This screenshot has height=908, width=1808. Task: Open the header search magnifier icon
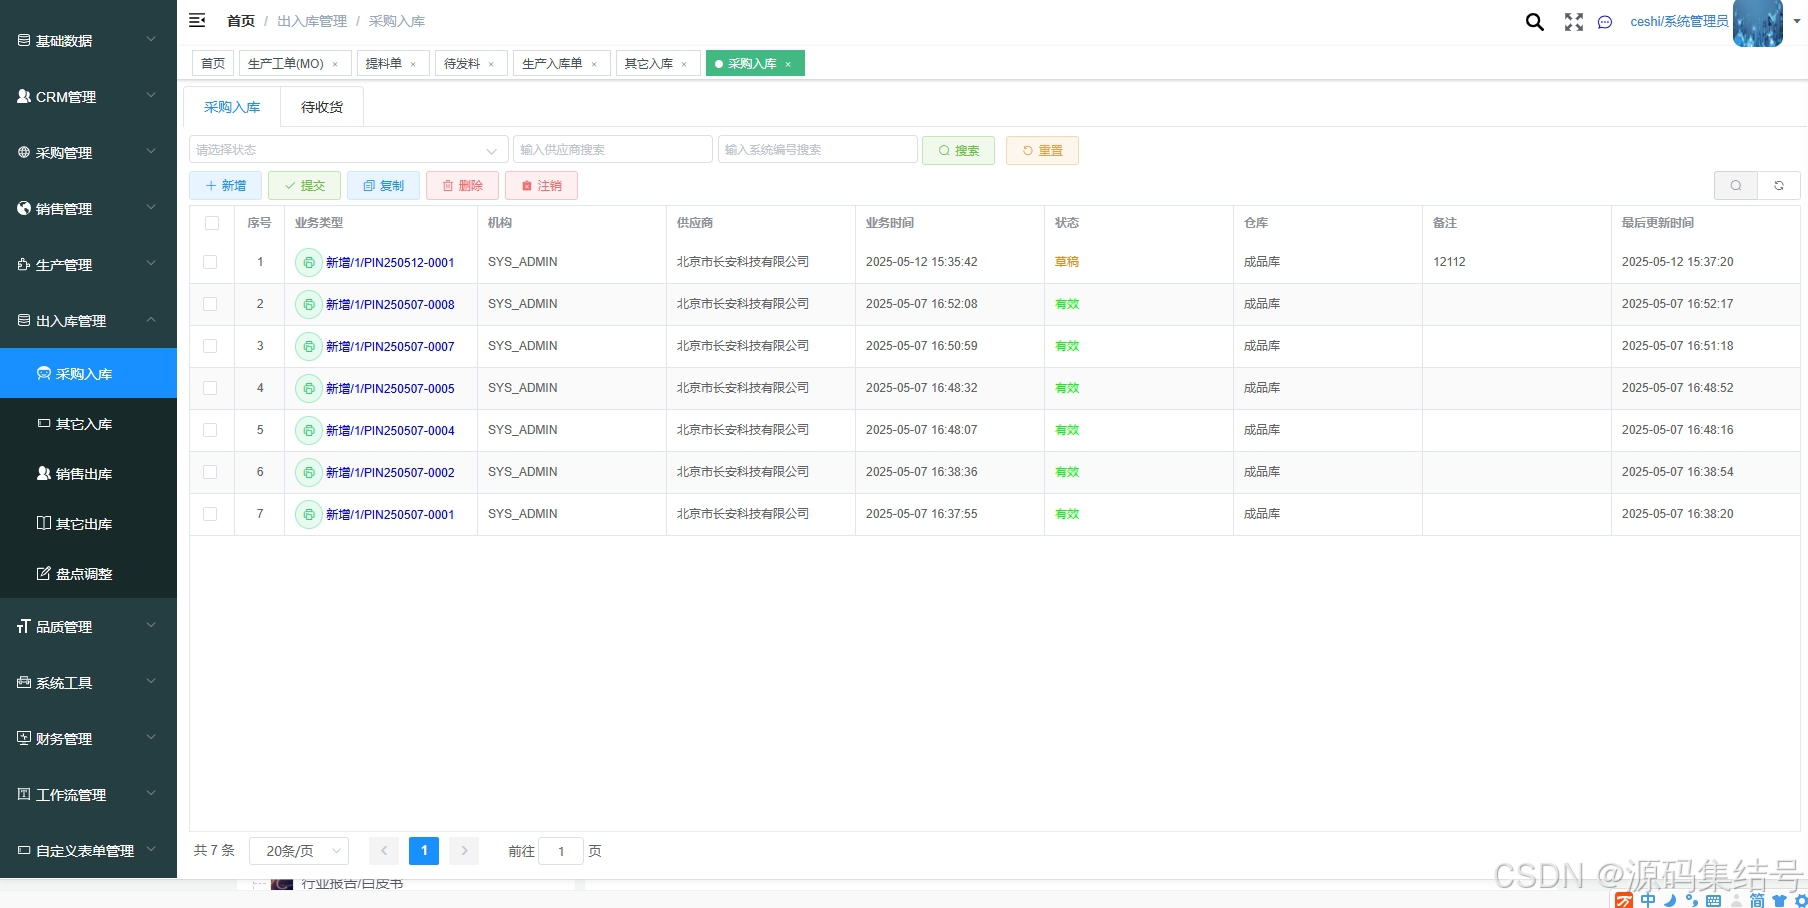coord(1534,22)
